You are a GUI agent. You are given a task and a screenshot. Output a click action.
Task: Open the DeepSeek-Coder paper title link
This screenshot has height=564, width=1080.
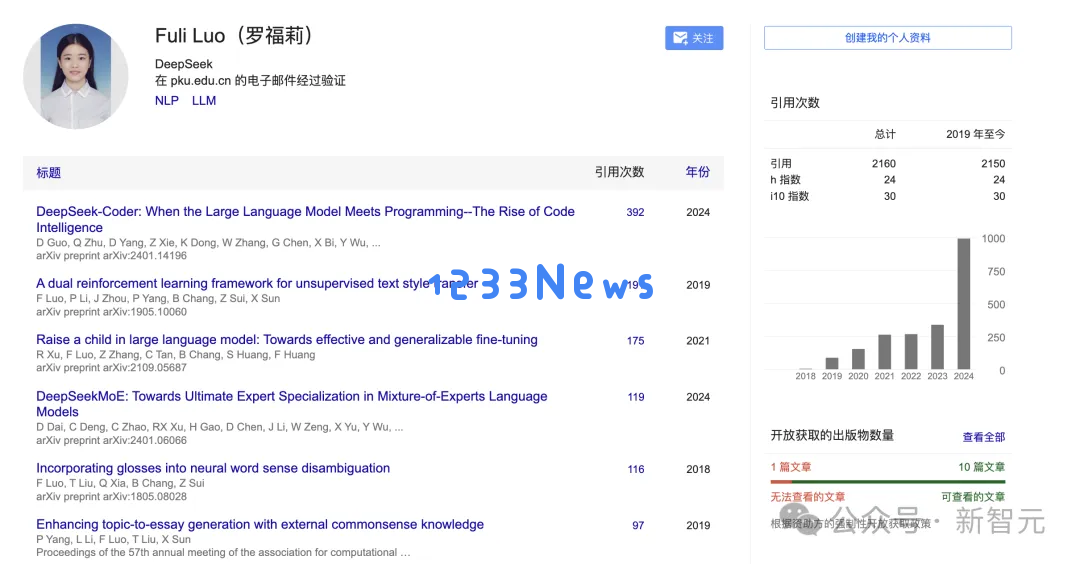pos(305,220)
